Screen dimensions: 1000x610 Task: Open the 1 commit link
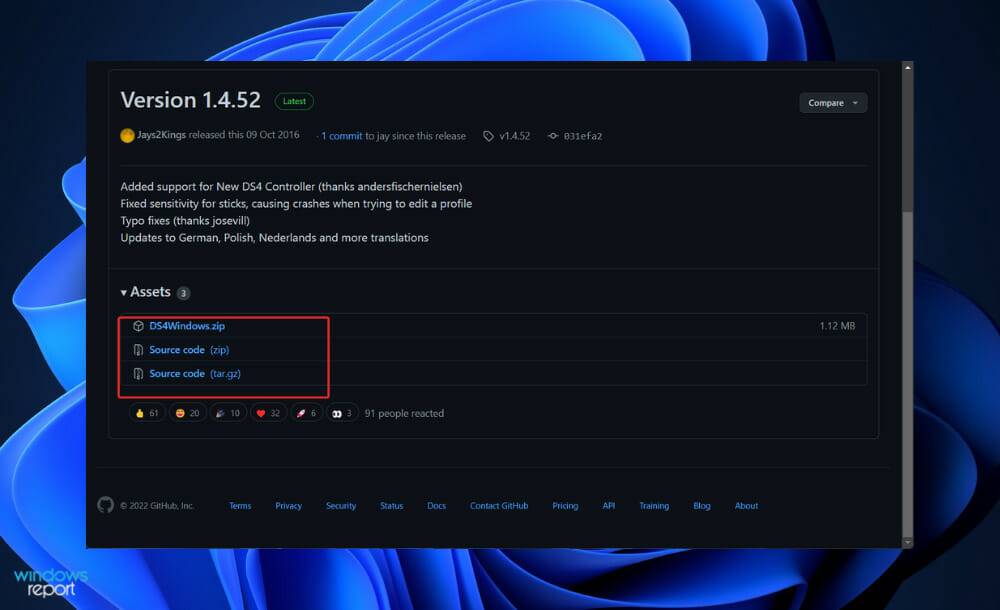[x=341, y=136]
